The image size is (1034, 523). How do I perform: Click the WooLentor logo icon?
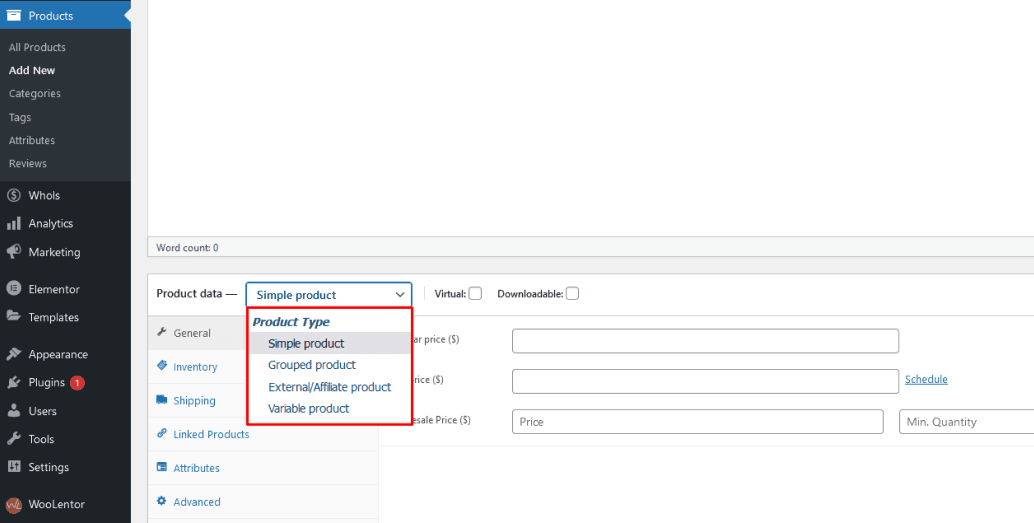point(14,505)
